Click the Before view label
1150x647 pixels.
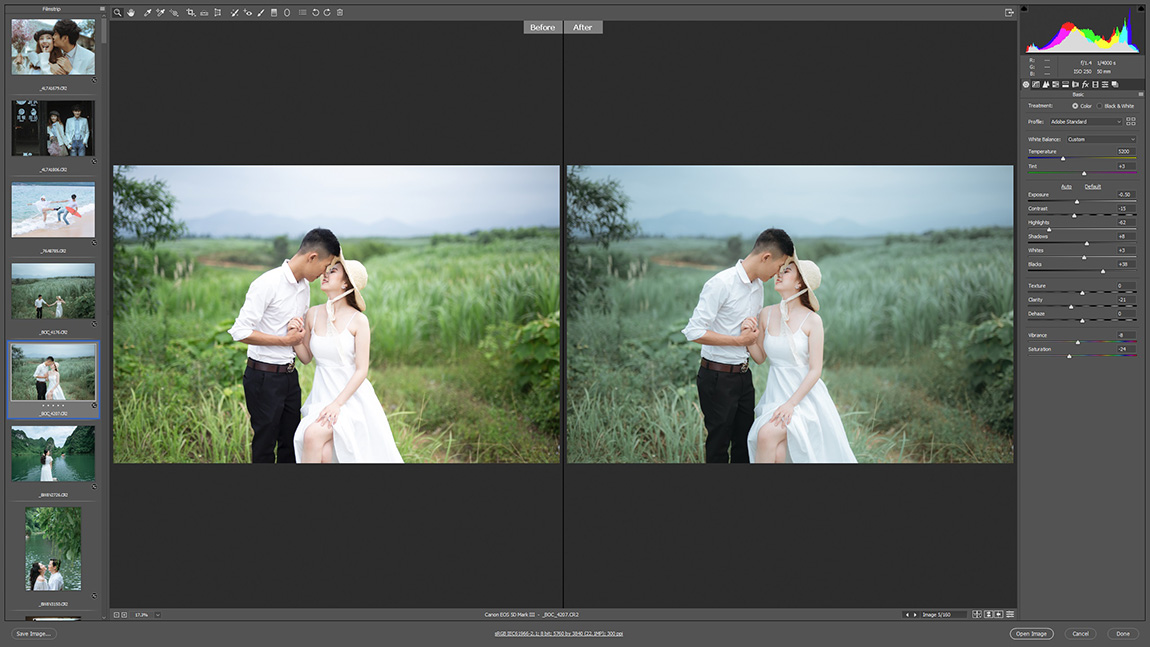tap(542, 28)
